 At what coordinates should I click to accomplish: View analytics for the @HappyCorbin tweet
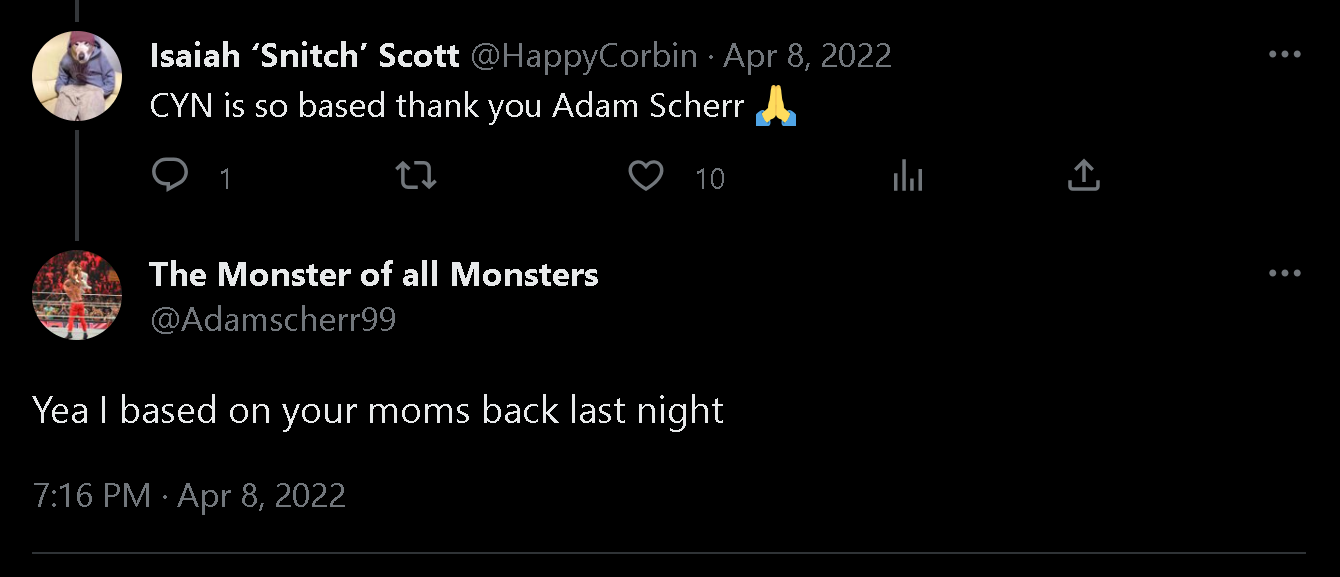907,178
